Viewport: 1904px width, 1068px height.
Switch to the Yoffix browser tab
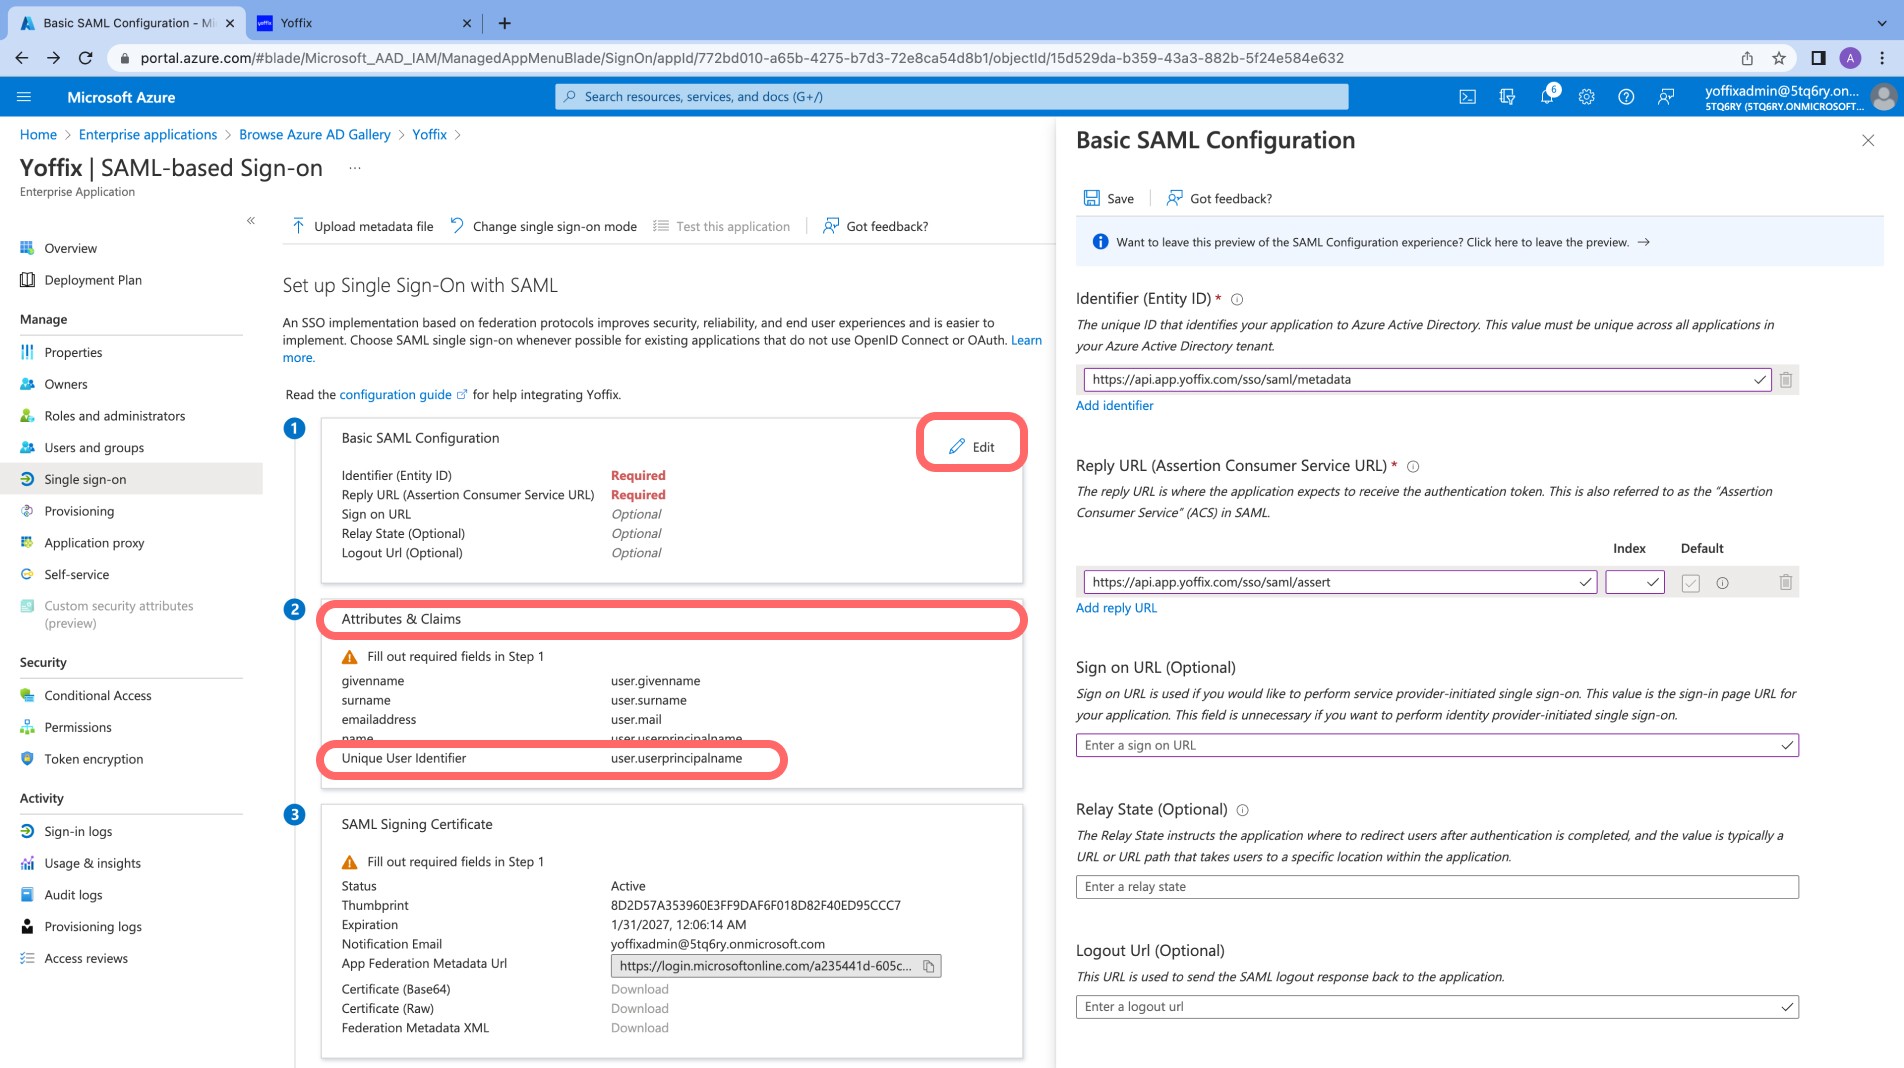click(364, 23)
